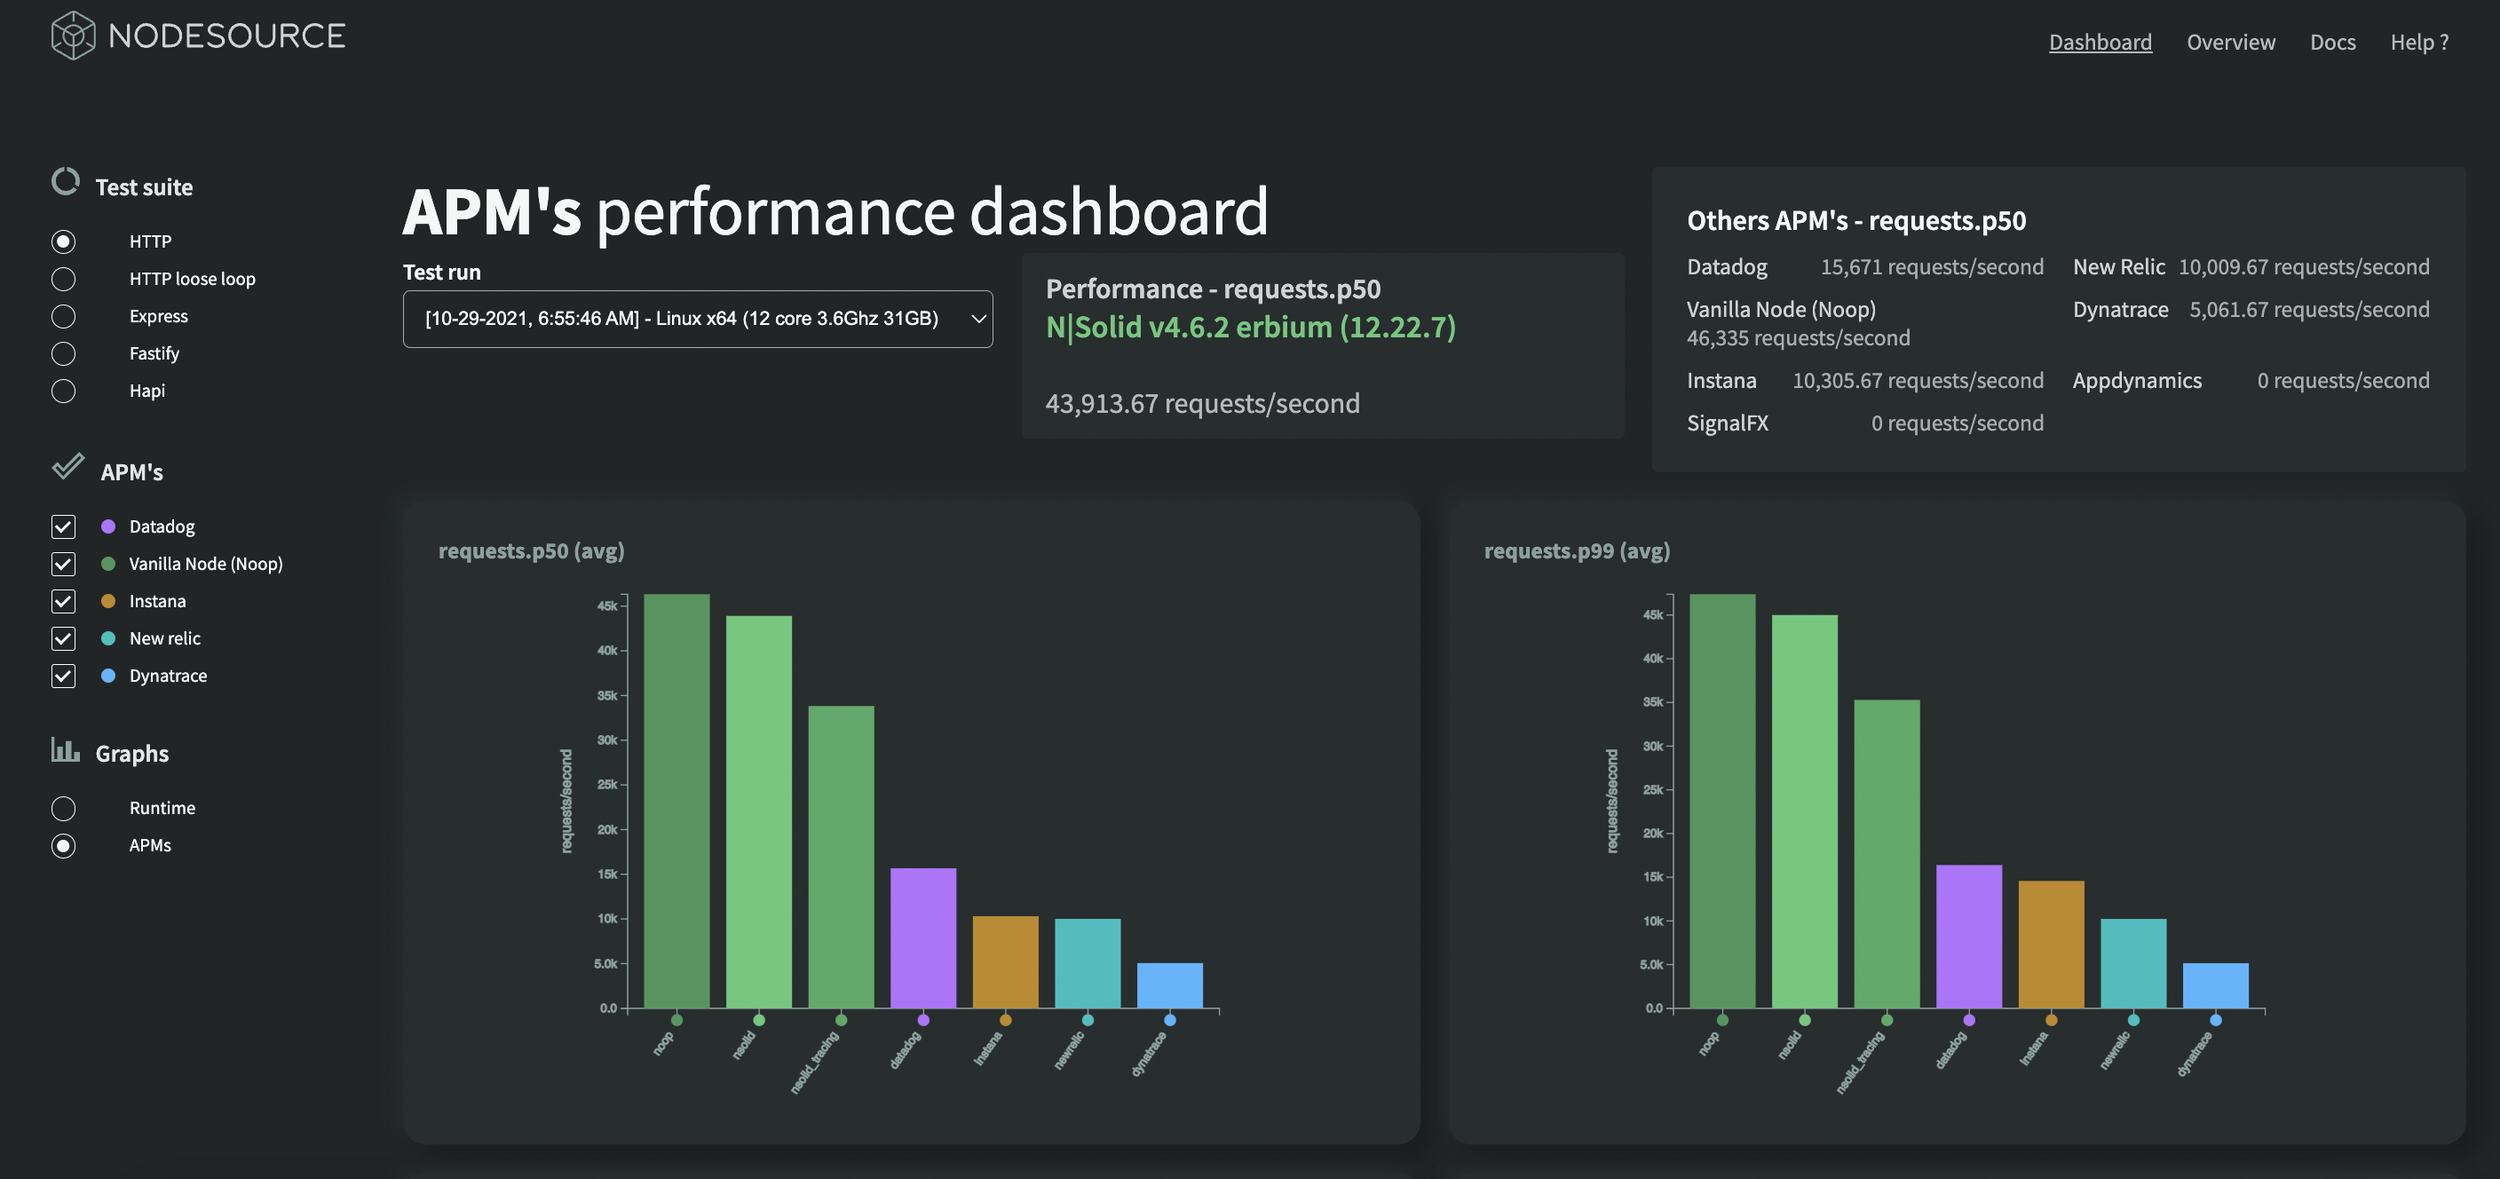Click the teal New relic legend dot
Screen dimensions: 2500x1179
108,638
